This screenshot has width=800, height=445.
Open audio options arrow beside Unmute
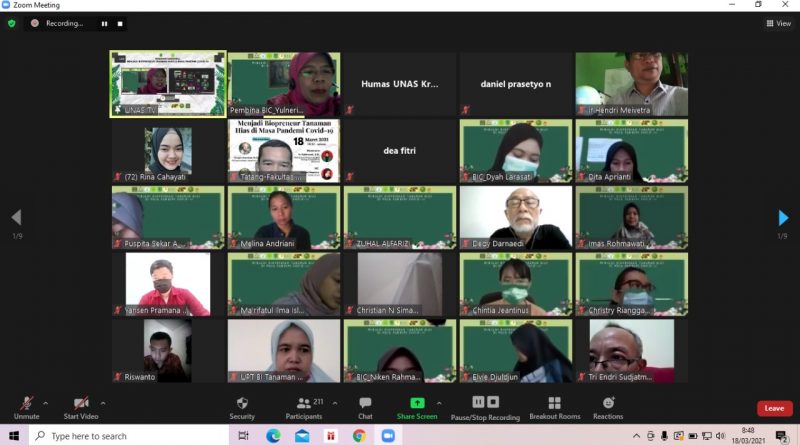click(x=45, y=403)
